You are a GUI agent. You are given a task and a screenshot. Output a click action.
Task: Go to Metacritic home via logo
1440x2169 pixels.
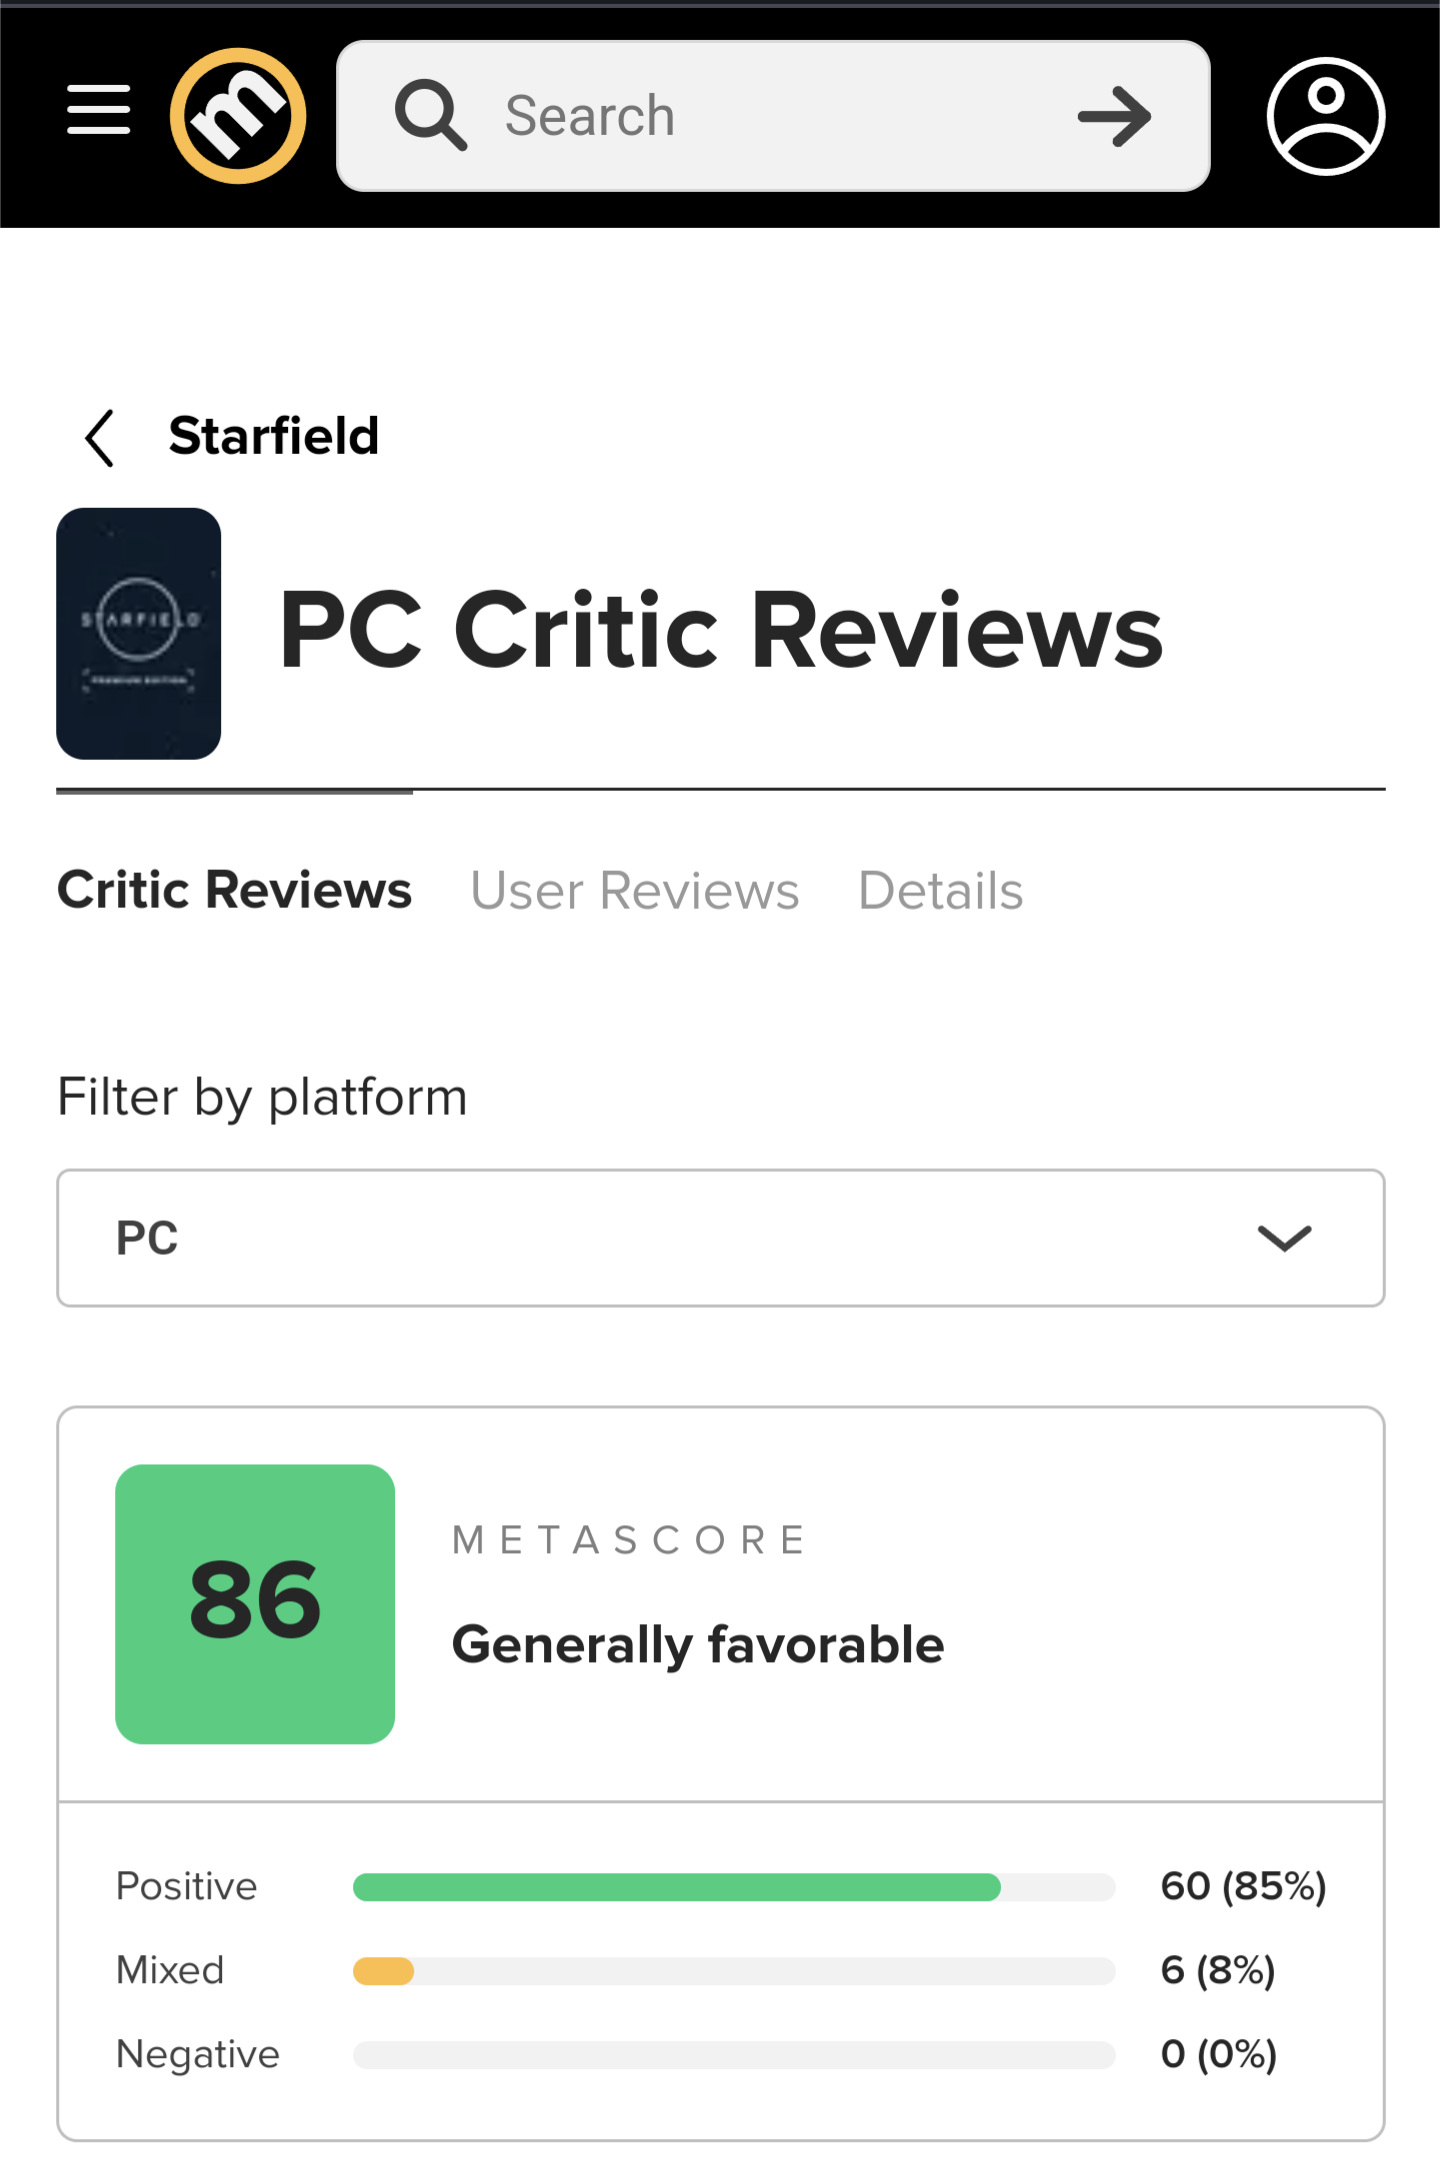(x=238, y=115)
